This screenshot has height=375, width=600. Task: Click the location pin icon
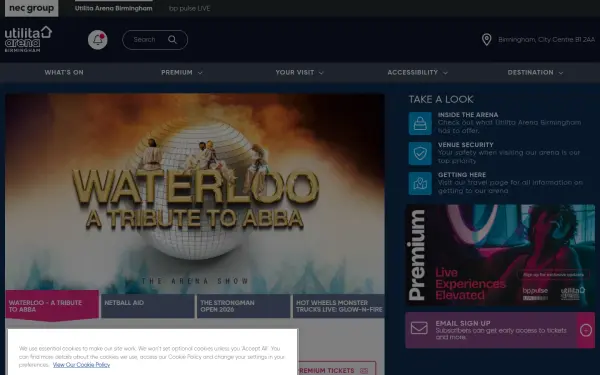click(486, 39)
